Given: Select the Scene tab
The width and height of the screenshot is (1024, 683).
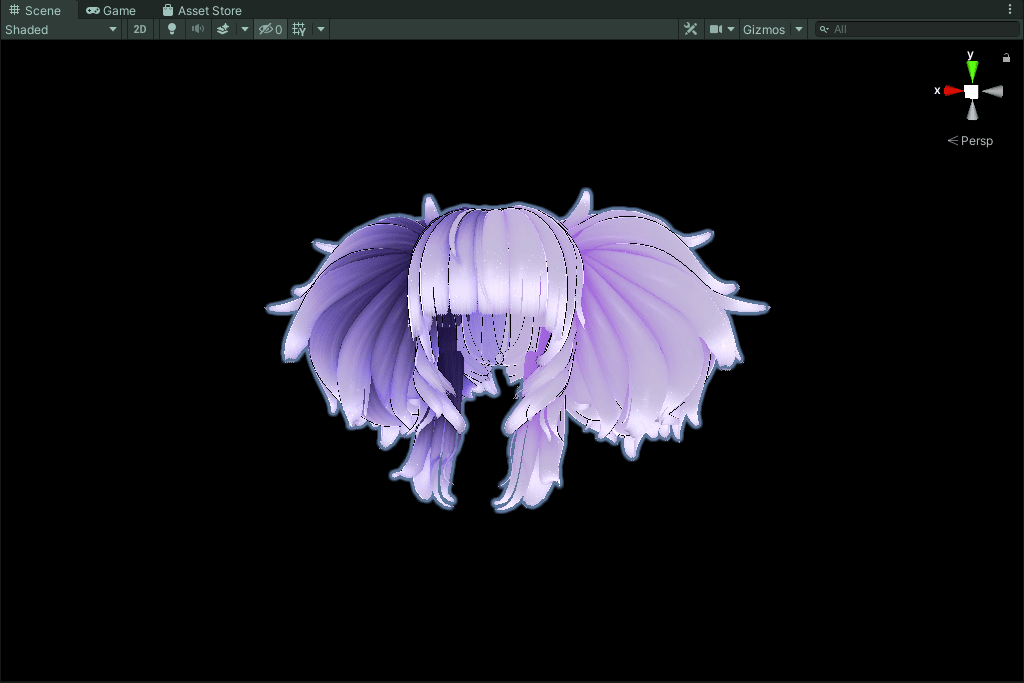Looking at the screenshot, I should [35, 10].
